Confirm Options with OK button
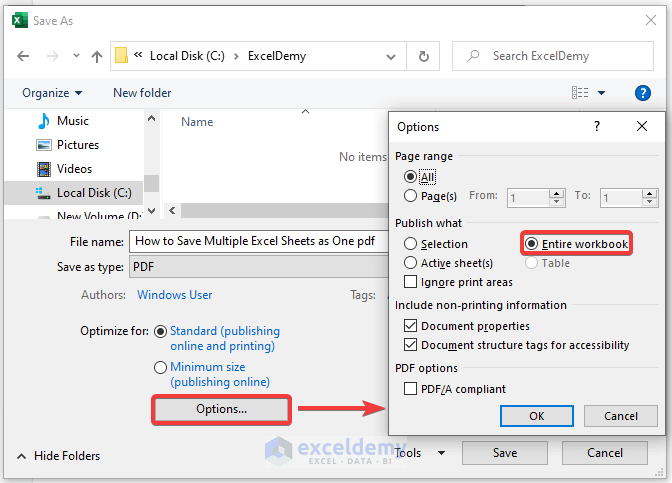The image size is (672, 483). pos(537,416)
